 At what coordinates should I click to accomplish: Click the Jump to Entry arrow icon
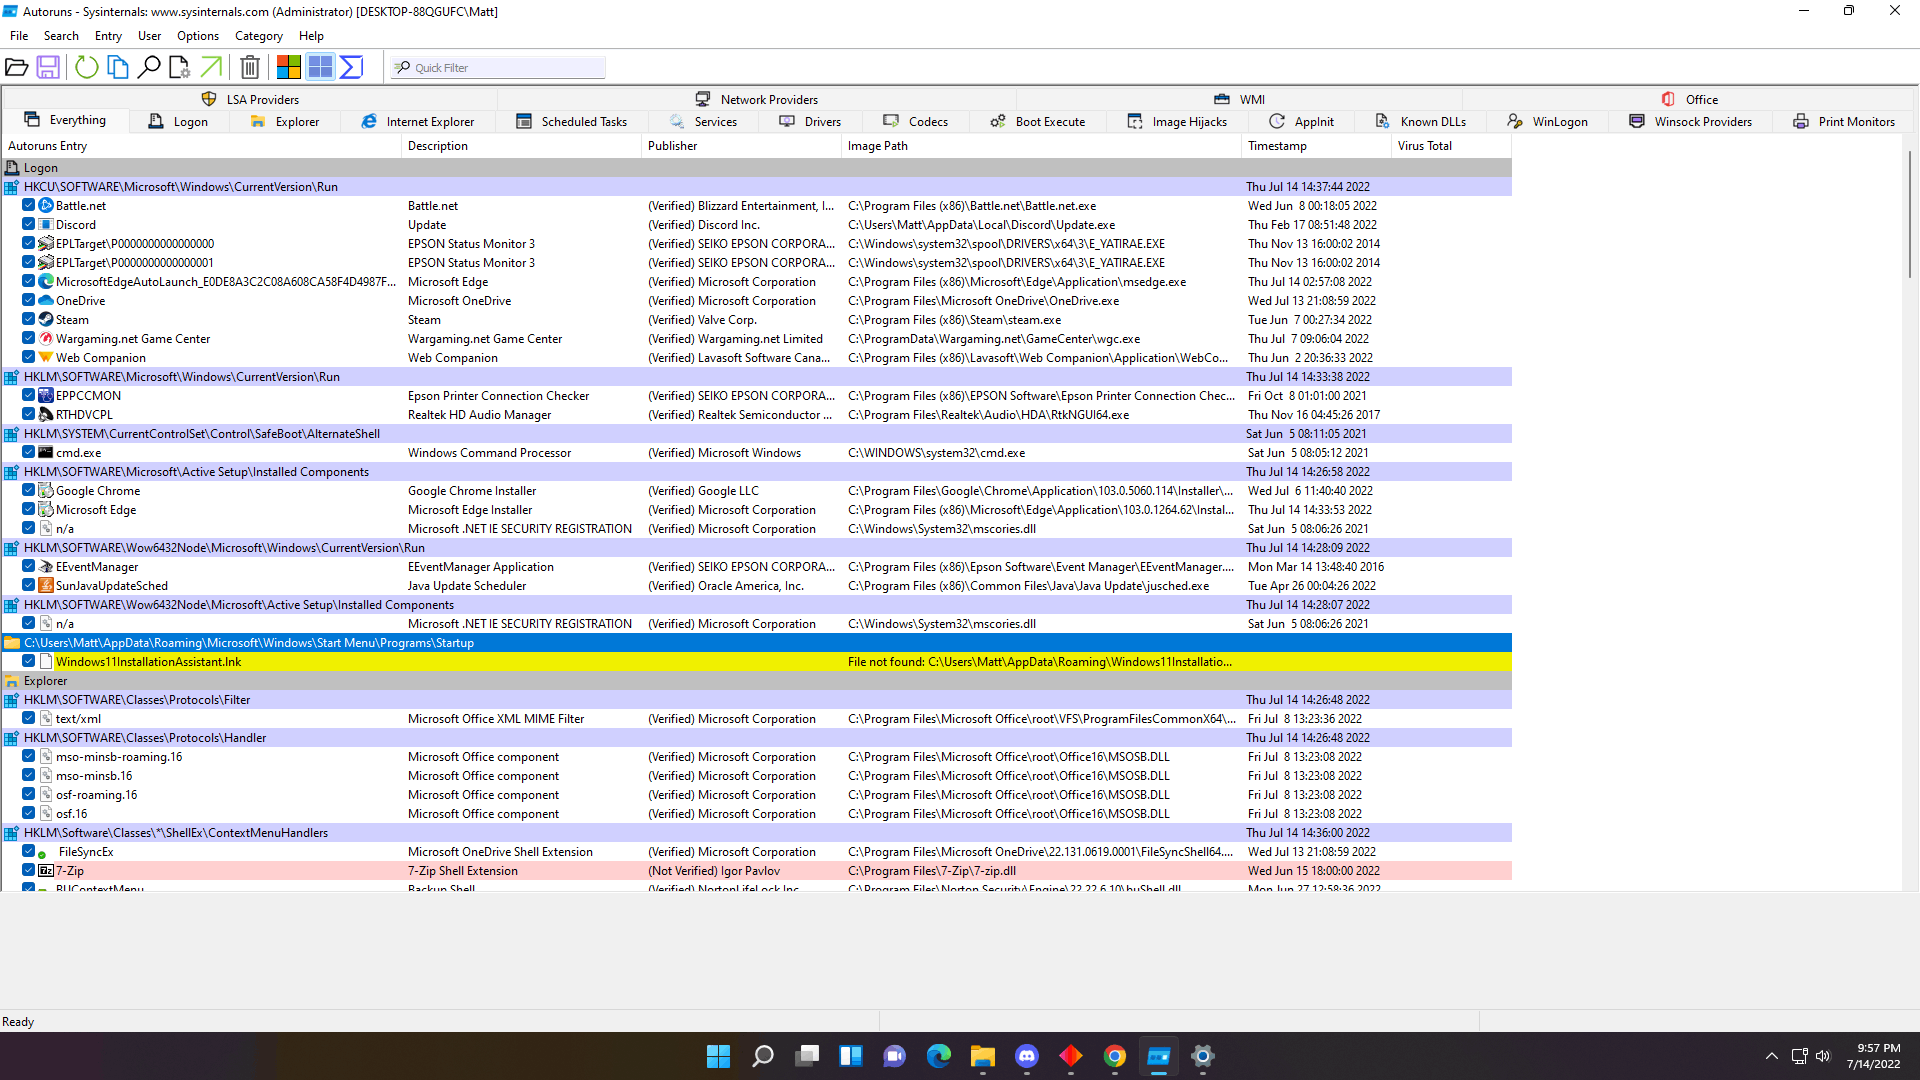(x=211, y=67)
